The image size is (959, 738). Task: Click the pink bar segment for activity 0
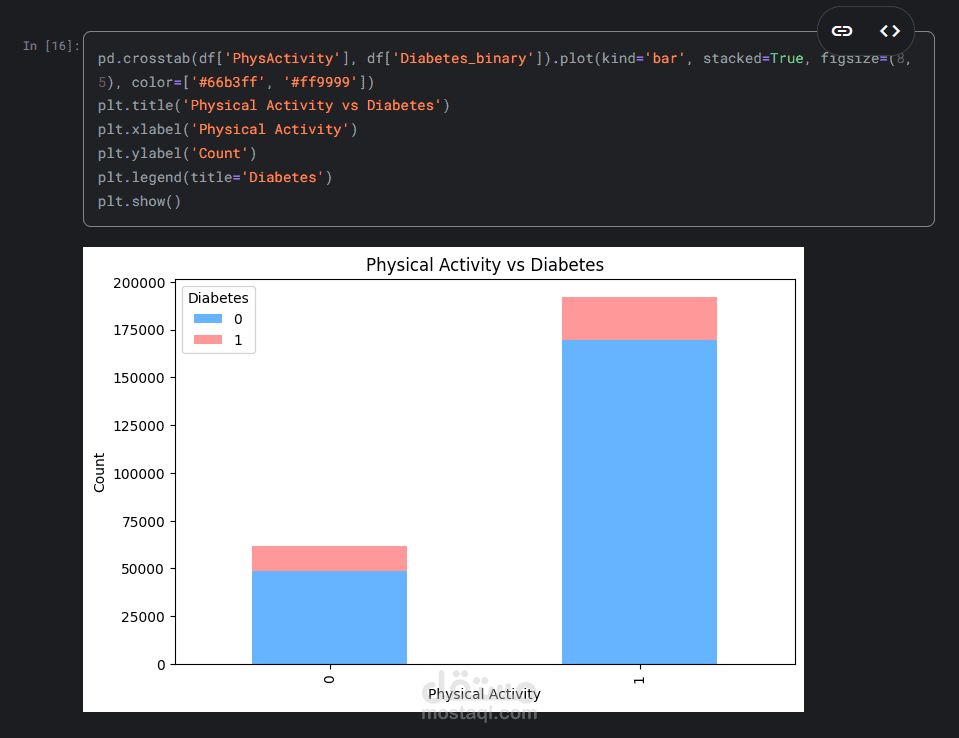(329, 558)
